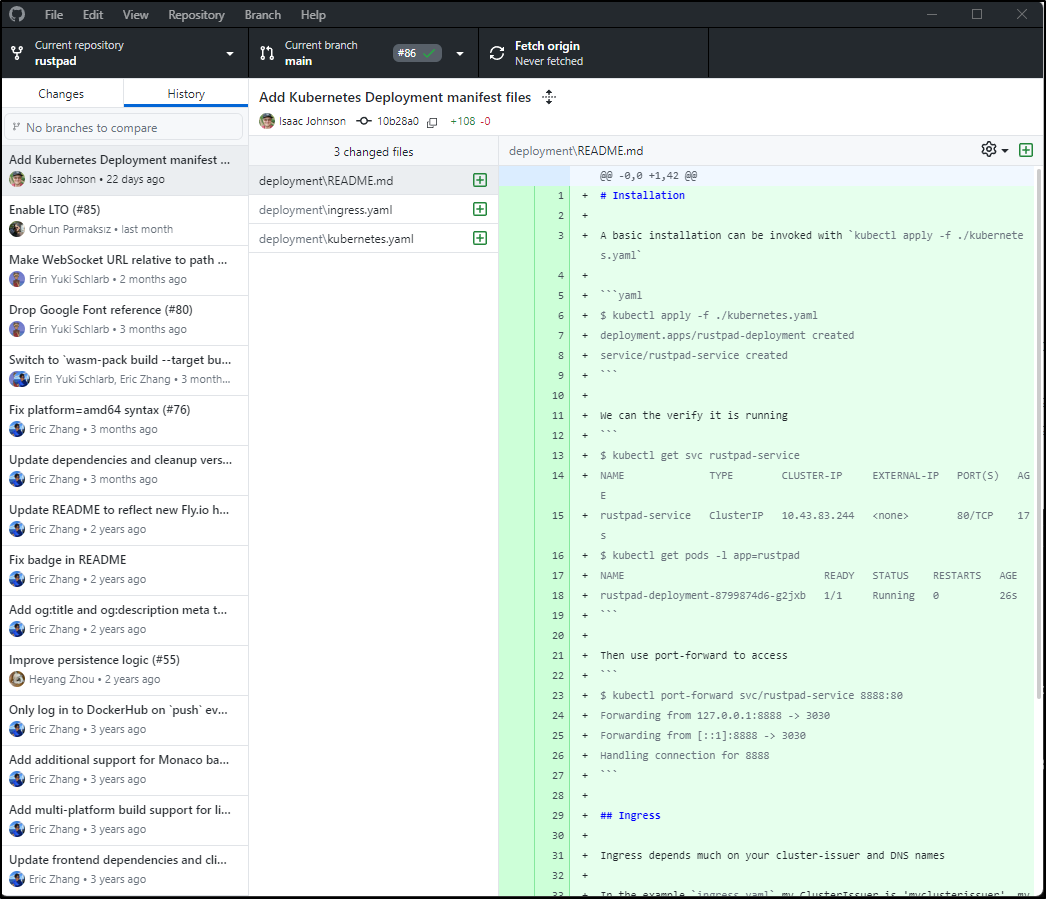
Task: Close the GitHub Desktop window
Action: tap(1021, 14)
